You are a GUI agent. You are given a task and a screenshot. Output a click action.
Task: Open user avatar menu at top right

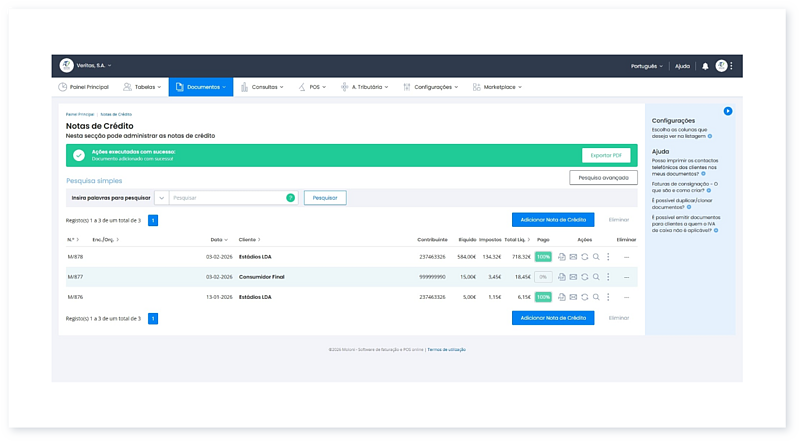click(722, 66)
